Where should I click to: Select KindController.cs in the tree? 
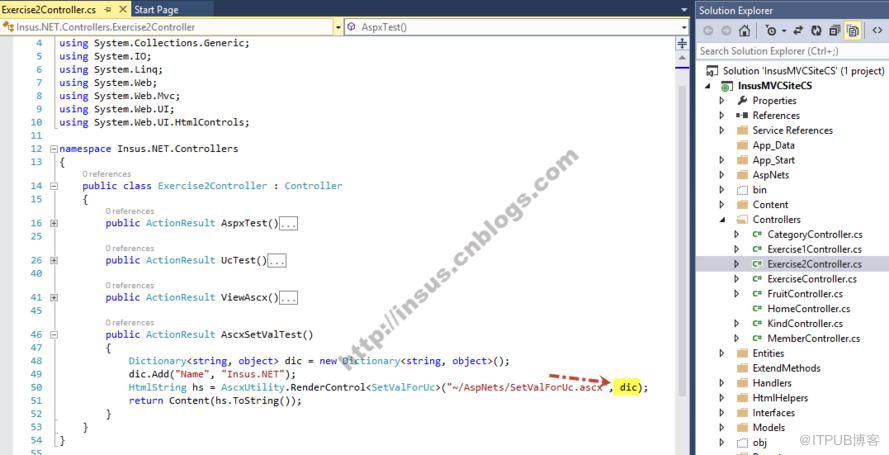(805, 324)
